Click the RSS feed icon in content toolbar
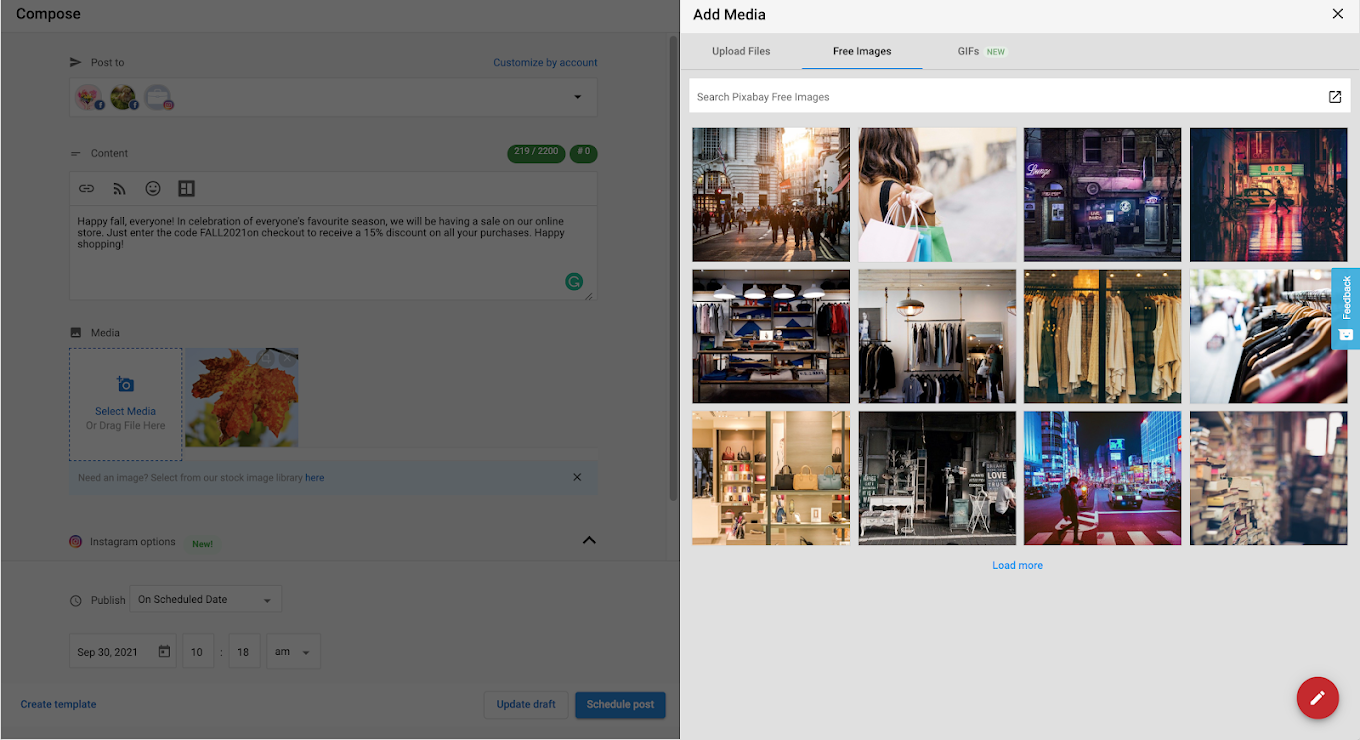The image size is (1360, 740). tap(119, 188)
